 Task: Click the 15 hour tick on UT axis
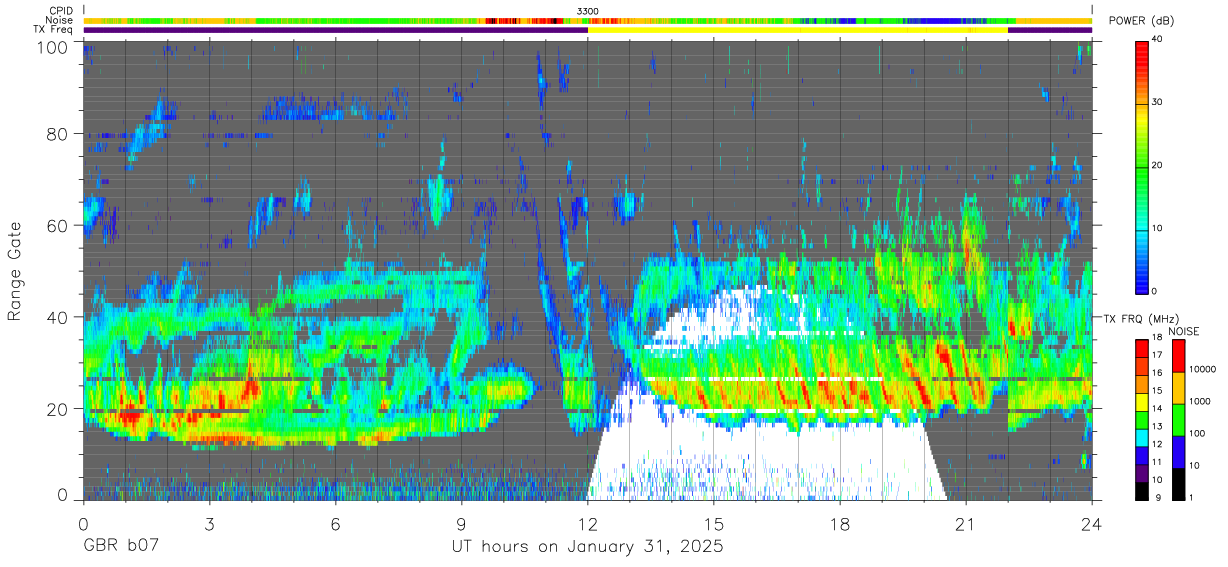coord(714,524)
